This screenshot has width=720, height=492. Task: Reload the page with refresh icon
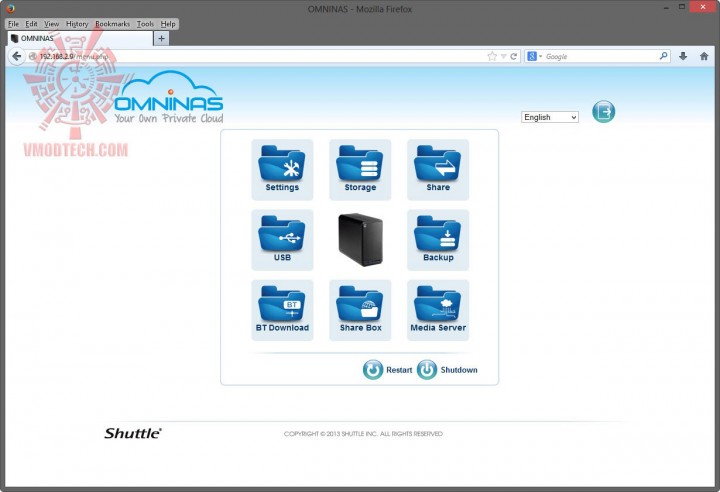click(514, 57)
